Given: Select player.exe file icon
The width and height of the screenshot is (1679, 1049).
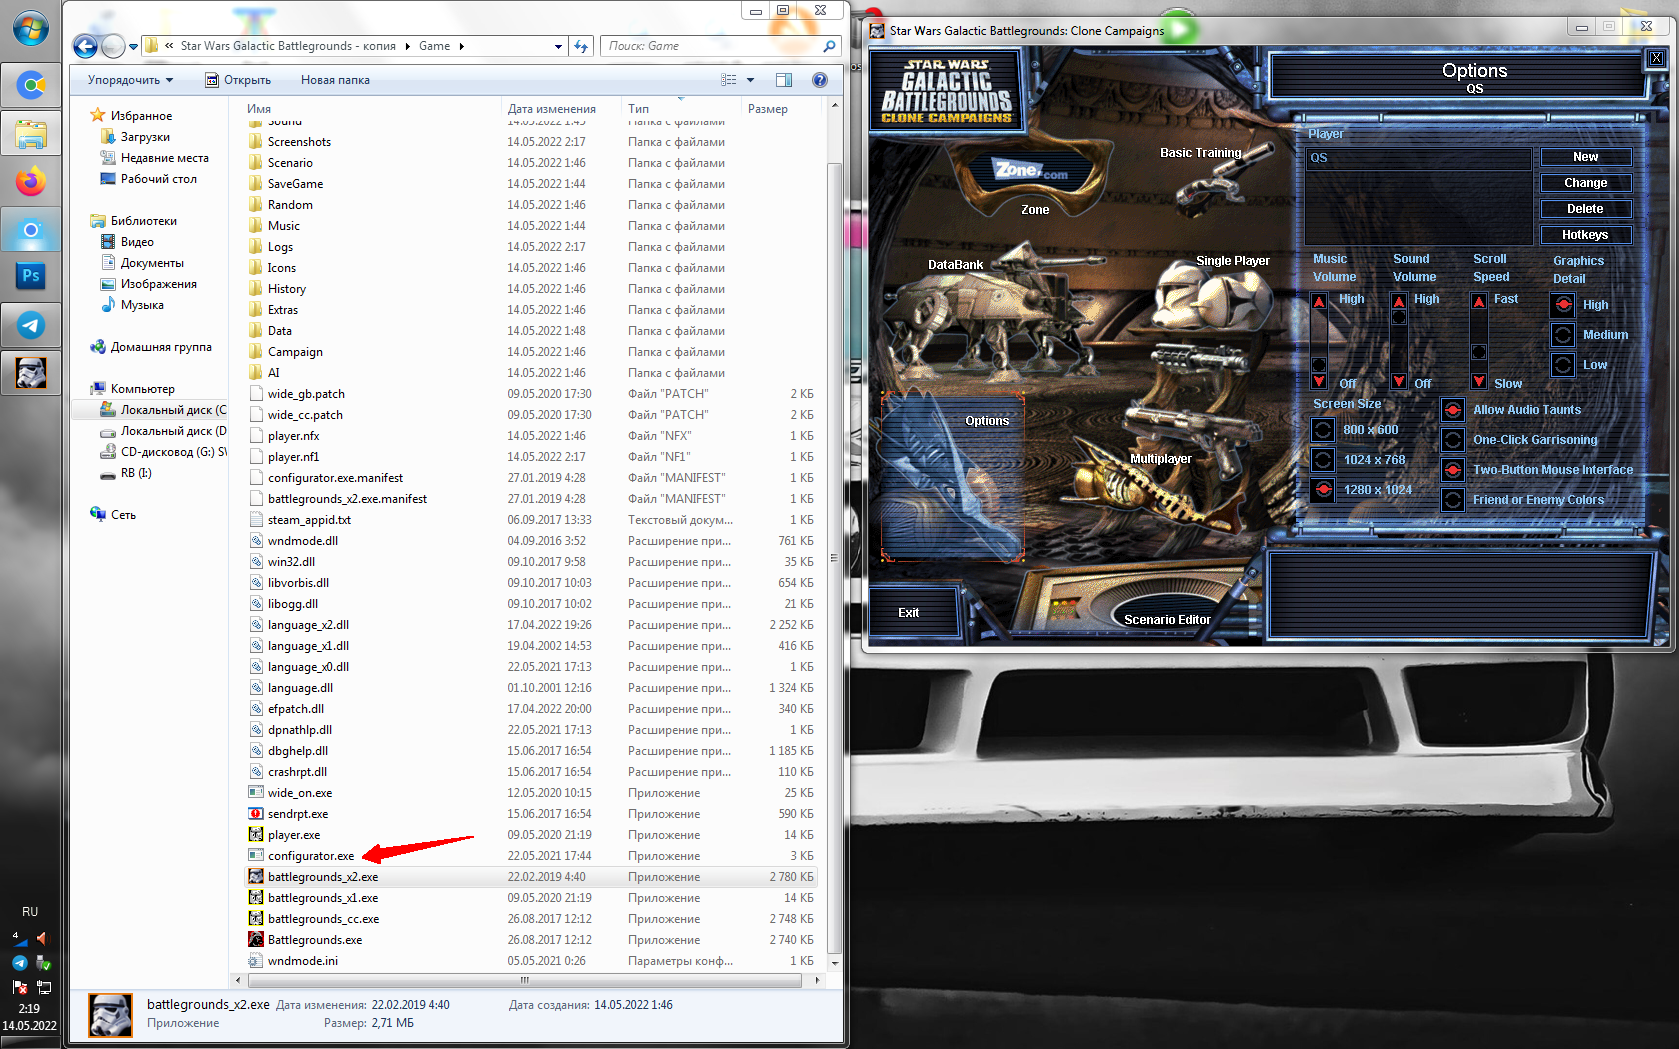Looking at the screenshot, I should point(256,835).
